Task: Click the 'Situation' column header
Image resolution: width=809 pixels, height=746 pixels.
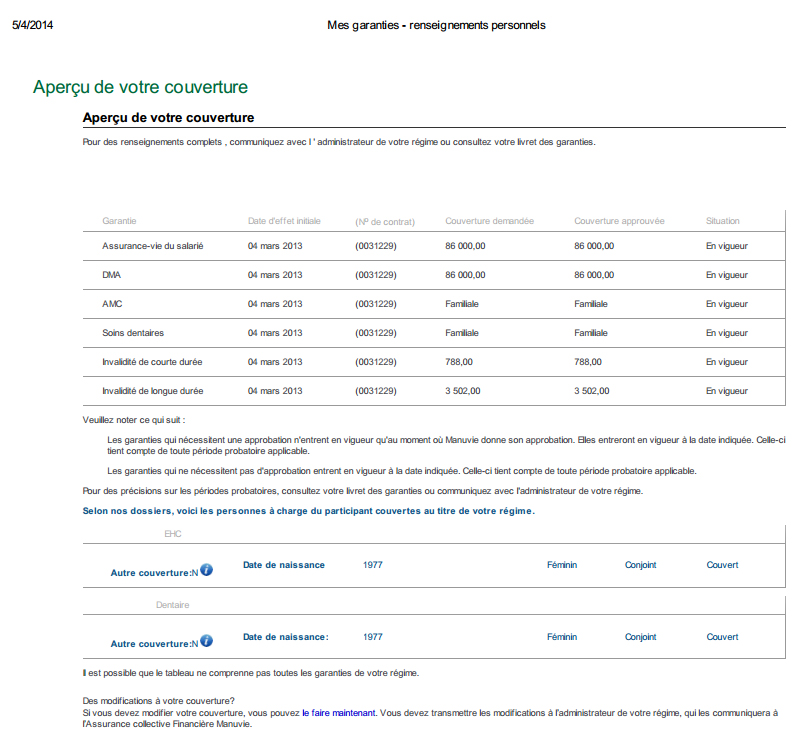Action: pos(723,221)
